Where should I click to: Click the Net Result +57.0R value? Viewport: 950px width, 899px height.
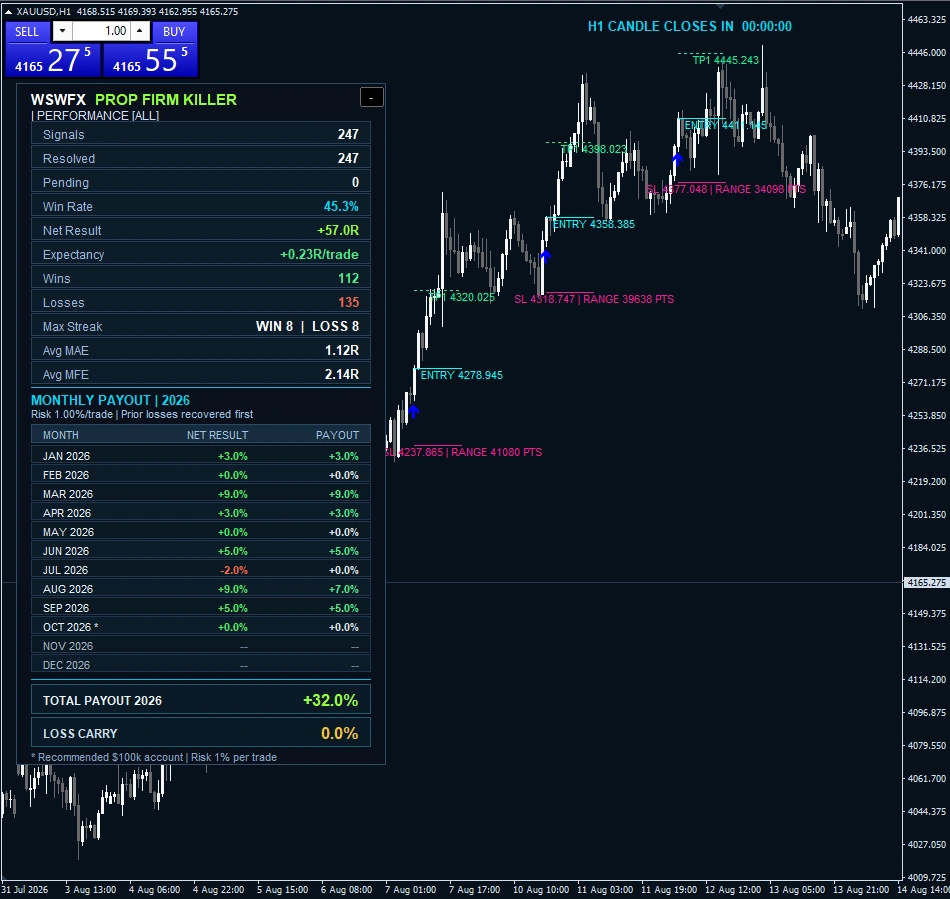click(x=337, y=230)
